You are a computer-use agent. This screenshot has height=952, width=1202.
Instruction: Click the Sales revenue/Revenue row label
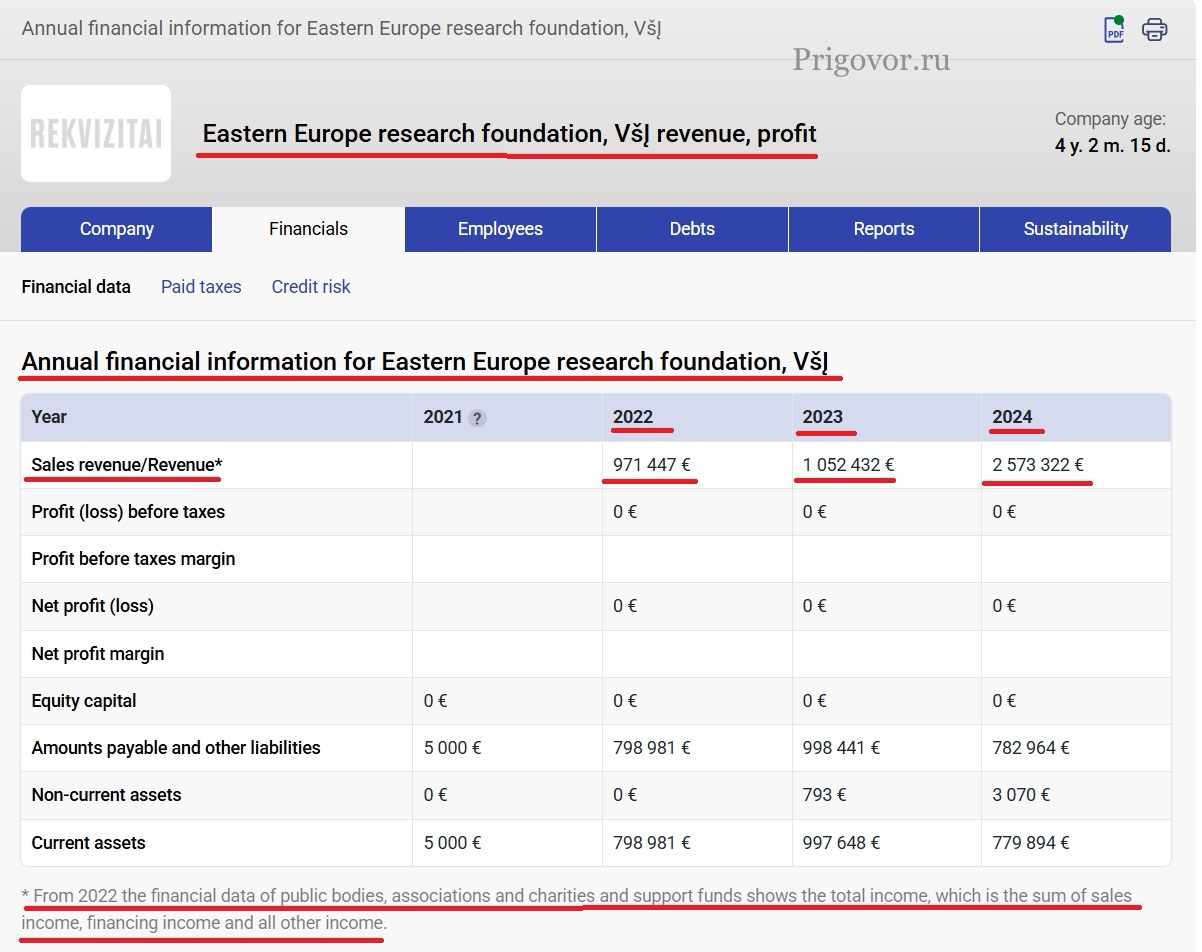(127, 464)
